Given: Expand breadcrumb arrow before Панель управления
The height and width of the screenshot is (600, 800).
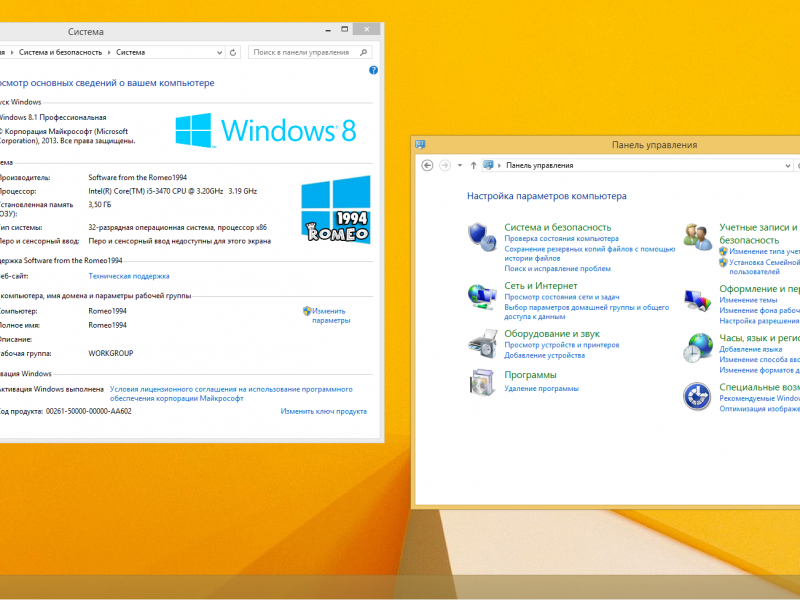Looking at the screenshot, I should tap(499, 165).
